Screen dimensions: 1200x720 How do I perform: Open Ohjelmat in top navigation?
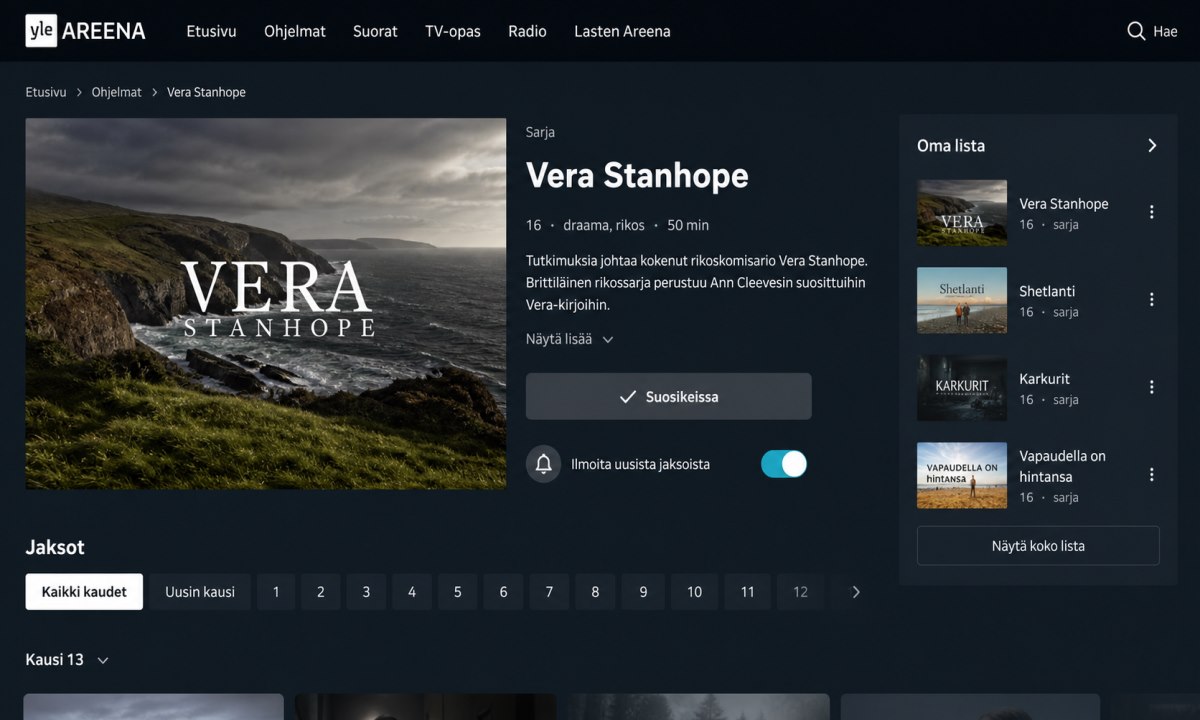tap(295, 31)
